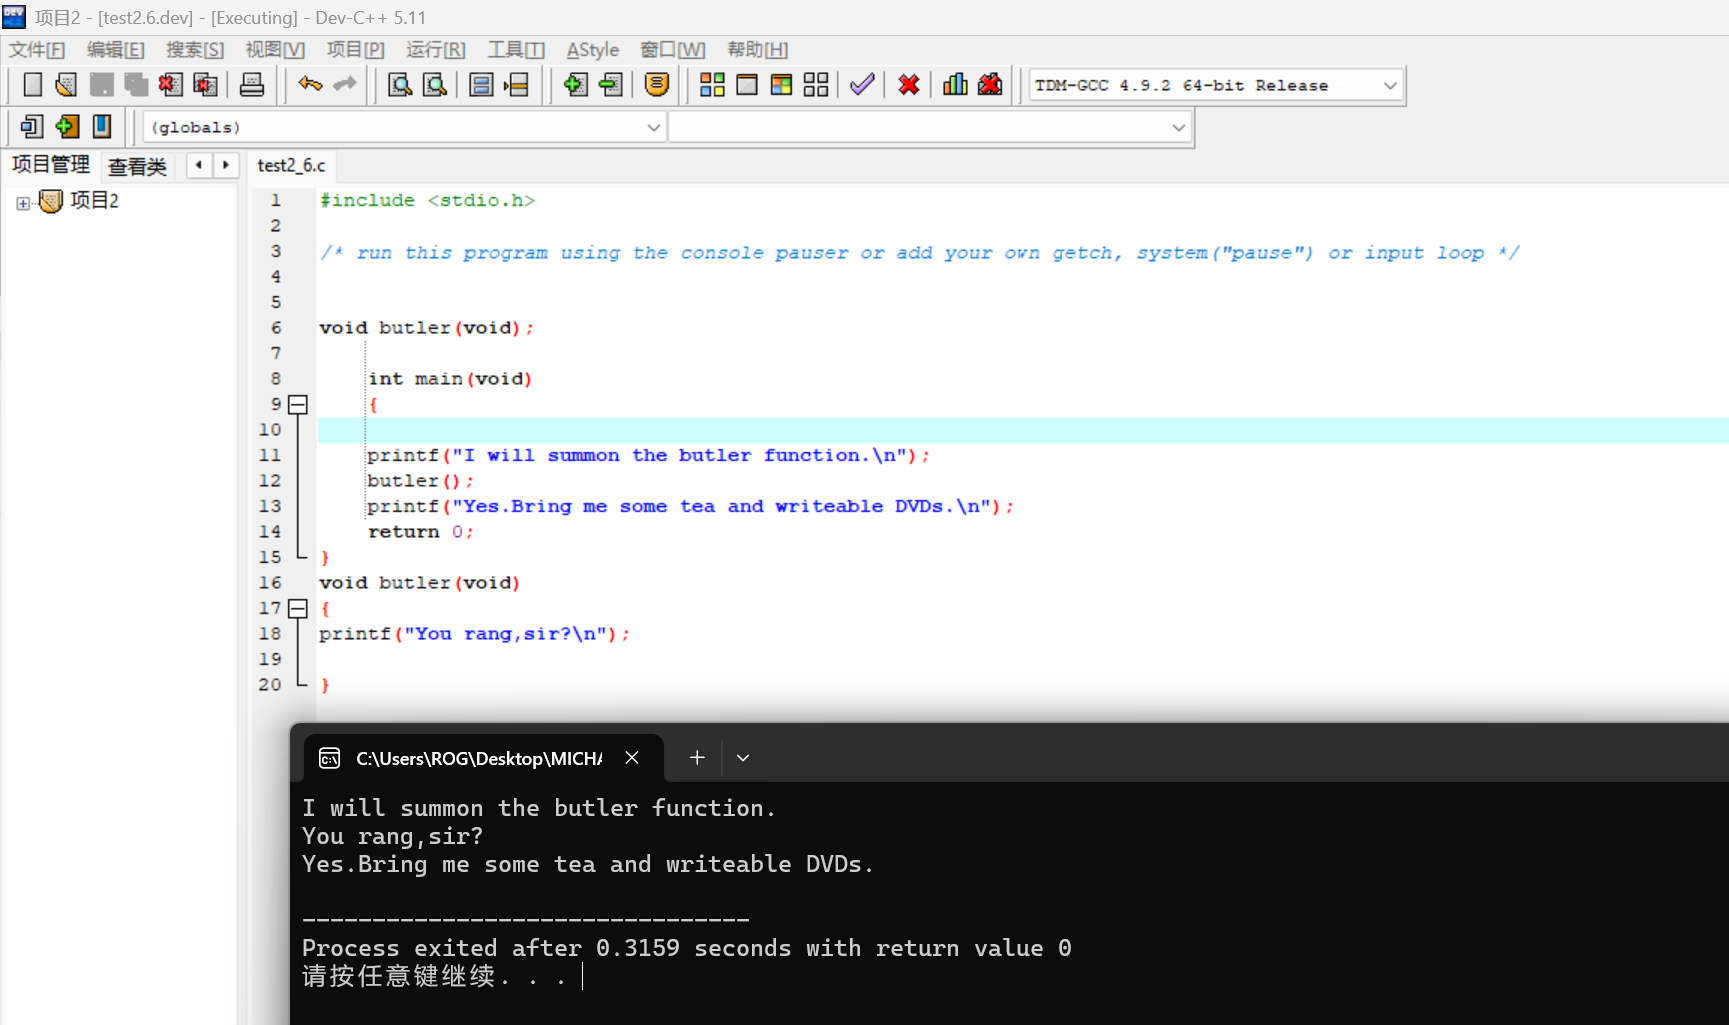The image size is (1729, 1025).
Task: Open the profile analysis chart icon
Action: click(x=955, y=85)
